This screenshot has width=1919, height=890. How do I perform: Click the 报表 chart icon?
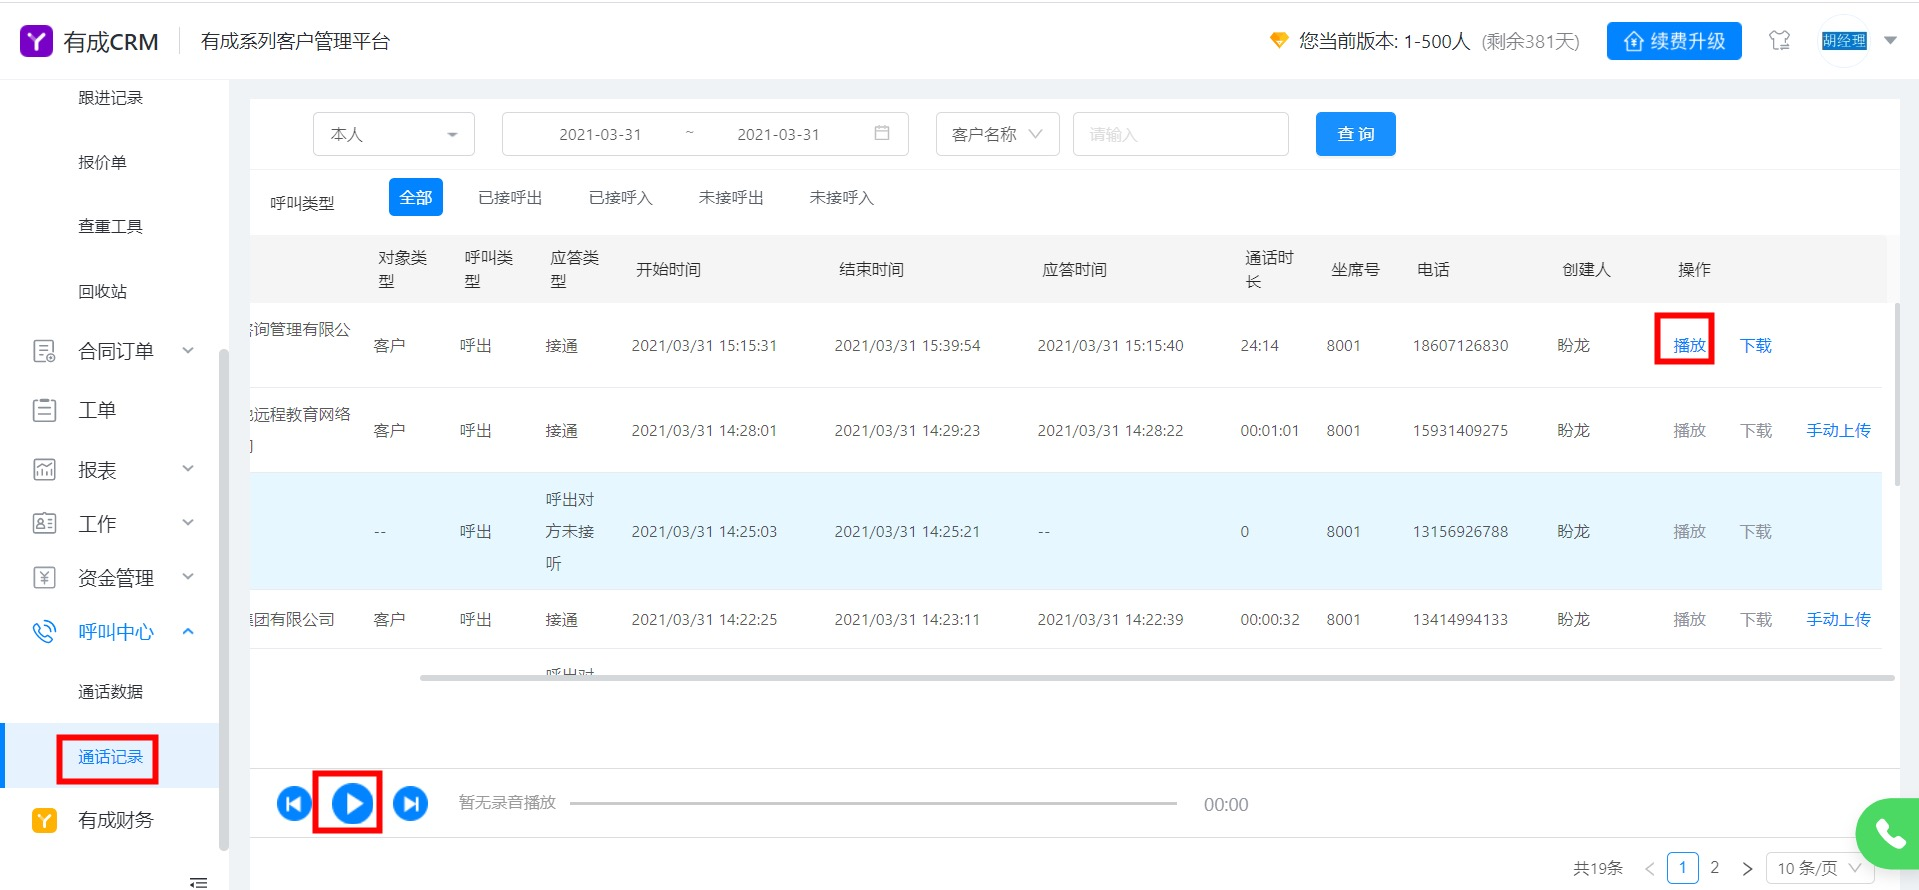pyautogui.click(x=45, y=469)
